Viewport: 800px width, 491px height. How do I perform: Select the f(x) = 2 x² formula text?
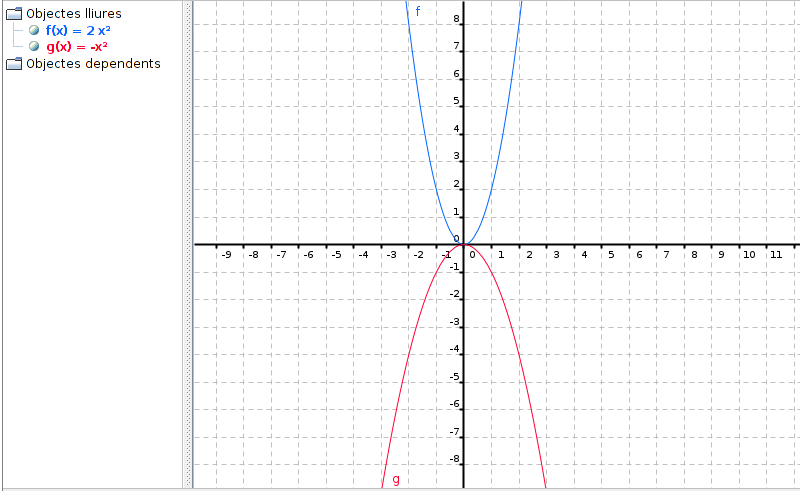click(78, 31)
